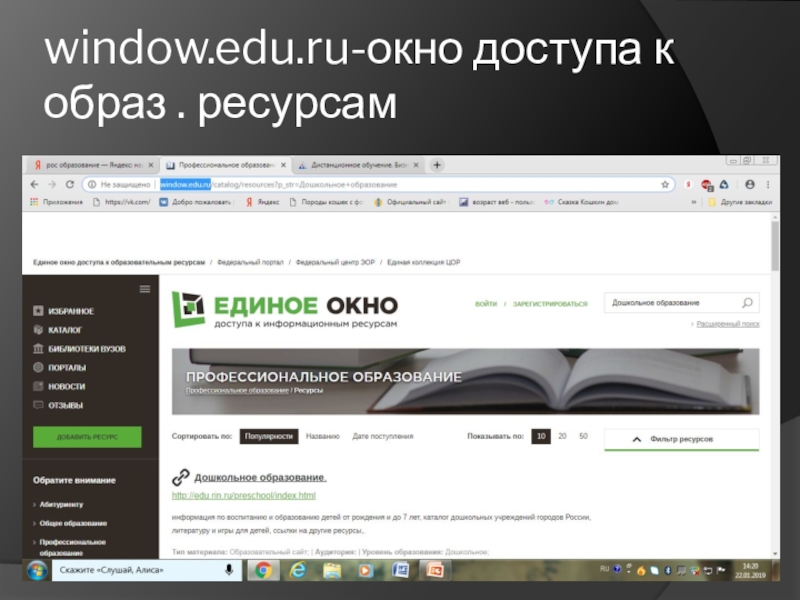Show 10 results per page

coord(541,436)
